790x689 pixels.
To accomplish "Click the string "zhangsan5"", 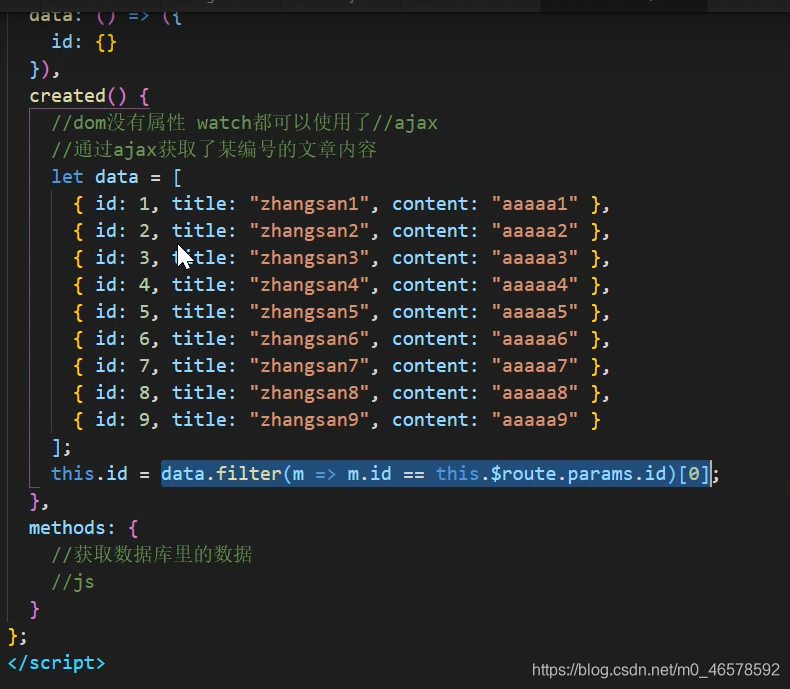I will (x=309, y=312).
